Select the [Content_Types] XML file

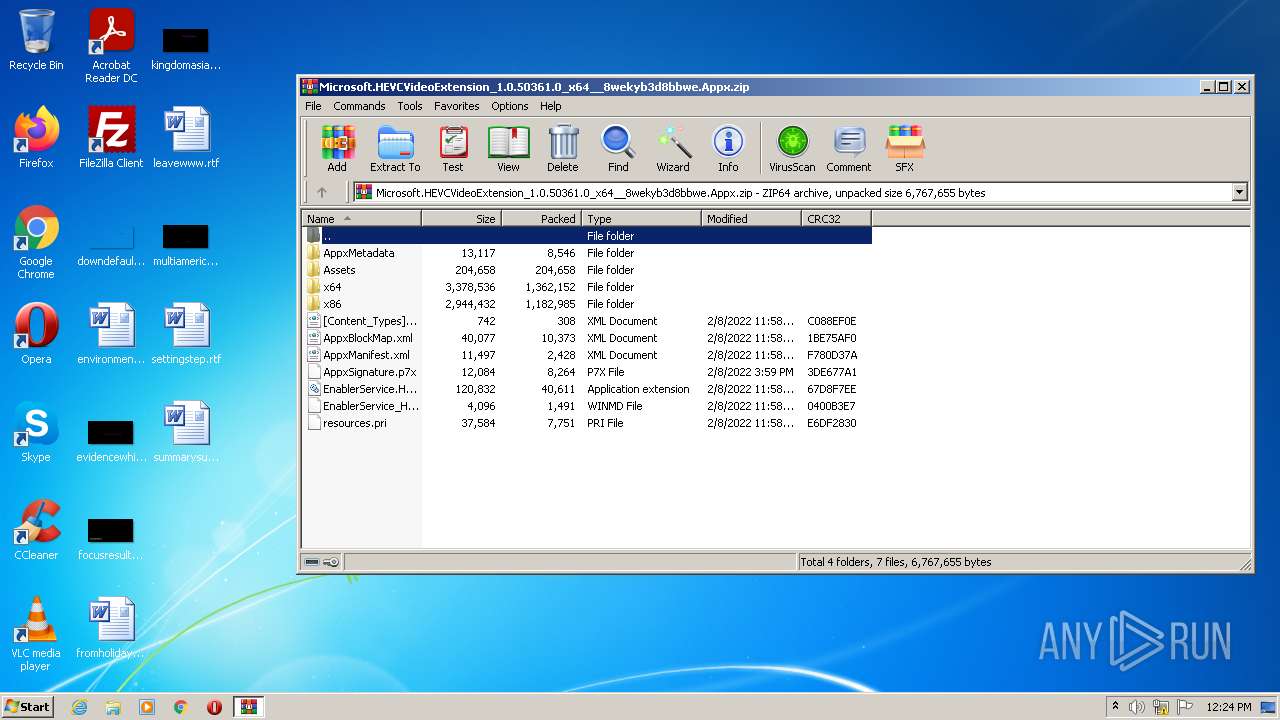[587, 321]
